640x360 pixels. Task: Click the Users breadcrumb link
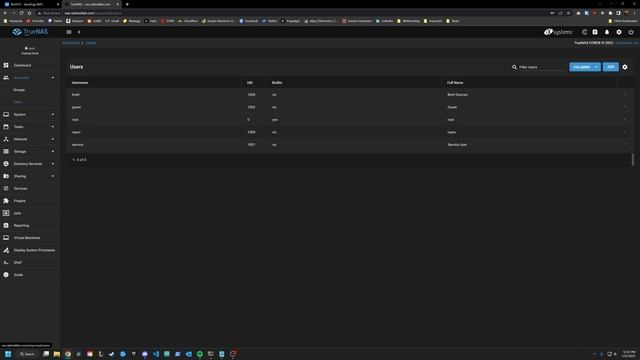coord(91,43)
